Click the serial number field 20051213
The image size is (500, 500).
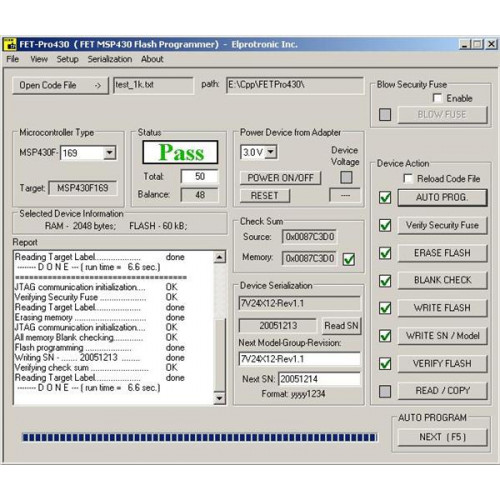278,326
